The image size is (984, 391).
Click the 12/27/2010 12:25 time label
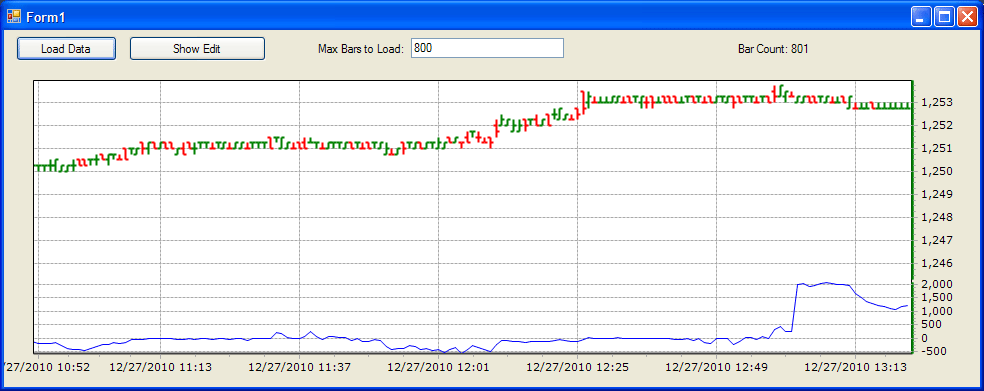577,367
